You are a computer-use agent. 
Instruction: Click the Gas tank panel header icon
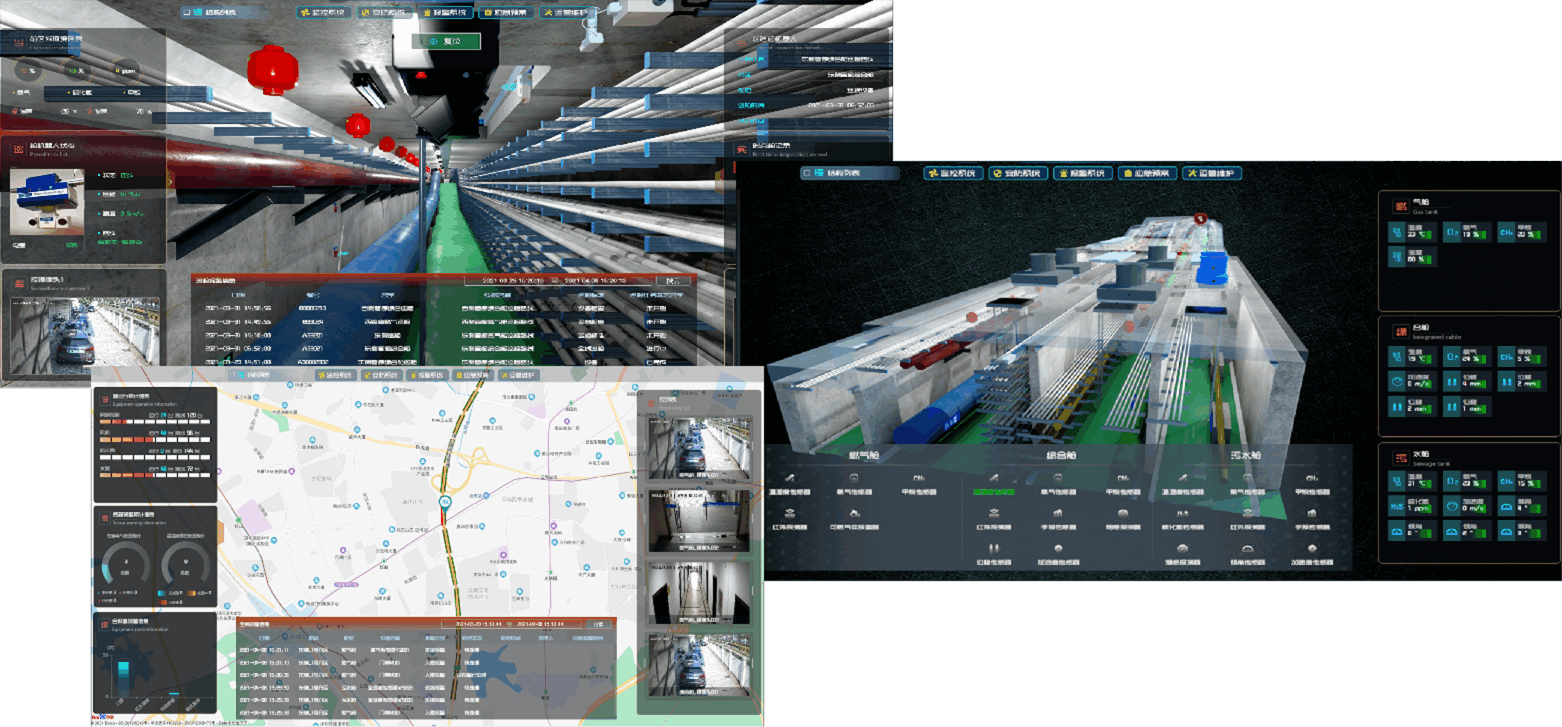(1400, 207)
